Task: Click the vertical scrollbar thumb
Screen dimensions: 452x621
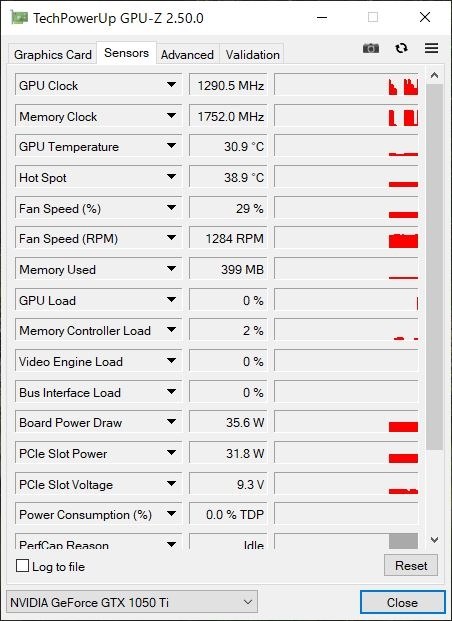Action: click(x=434, y=266)
